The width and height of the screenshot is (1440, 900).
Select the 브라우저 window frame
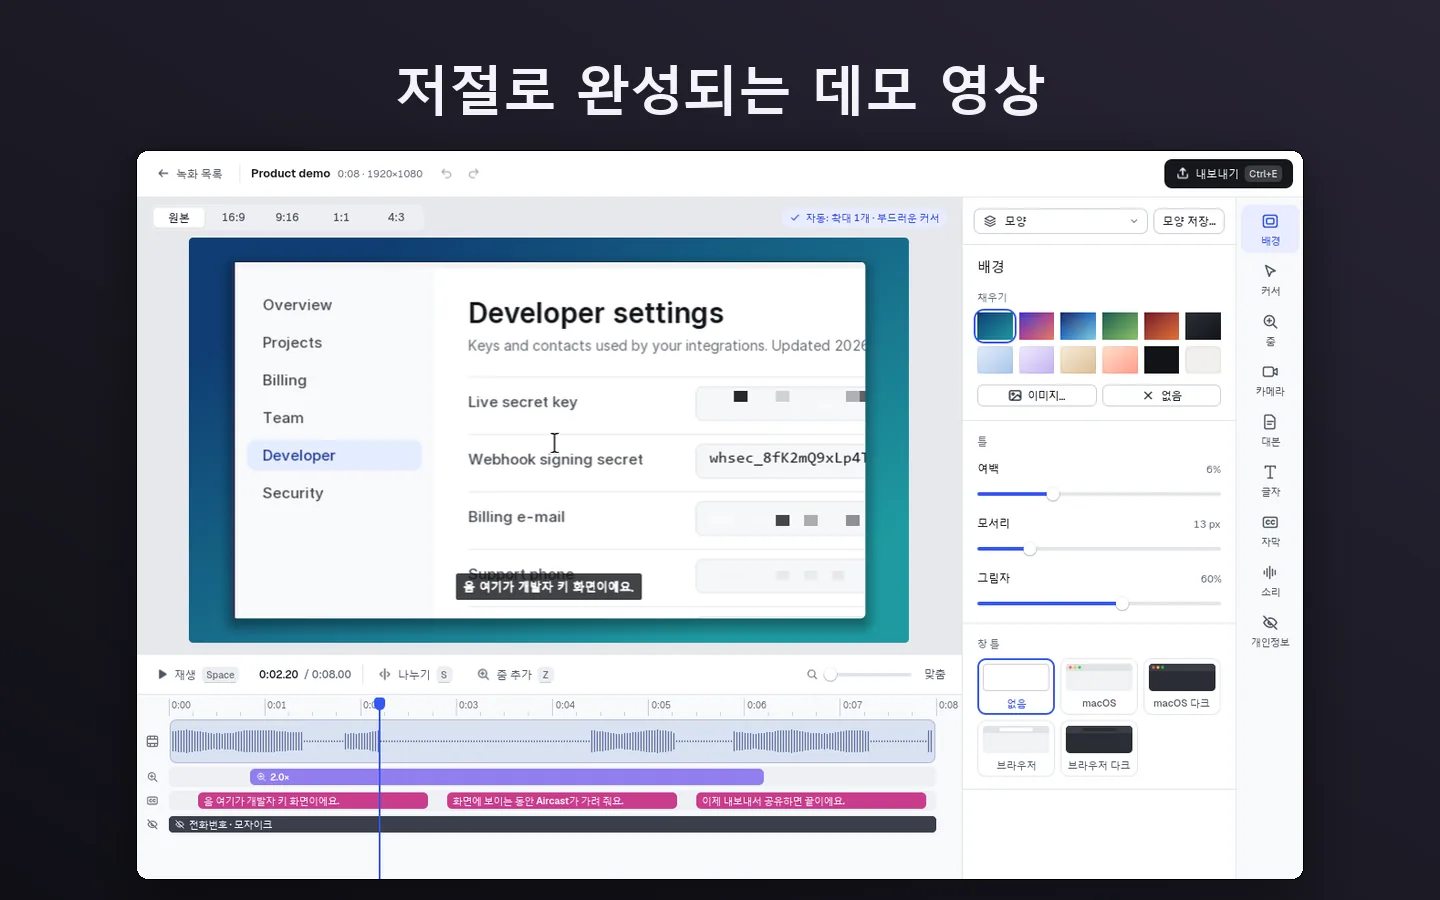[1016, 748]
